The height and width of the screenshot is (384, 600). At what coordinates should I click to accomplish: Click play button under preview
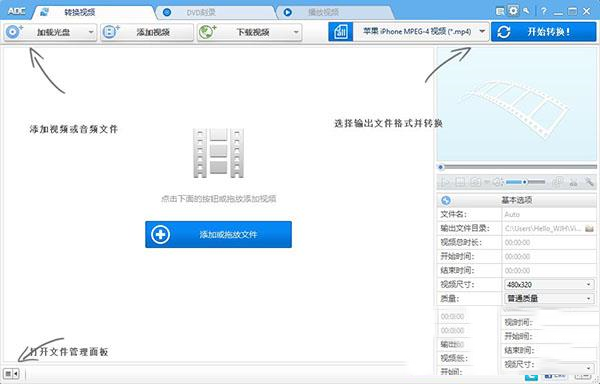pyautogui.click(x=446, y=182)
